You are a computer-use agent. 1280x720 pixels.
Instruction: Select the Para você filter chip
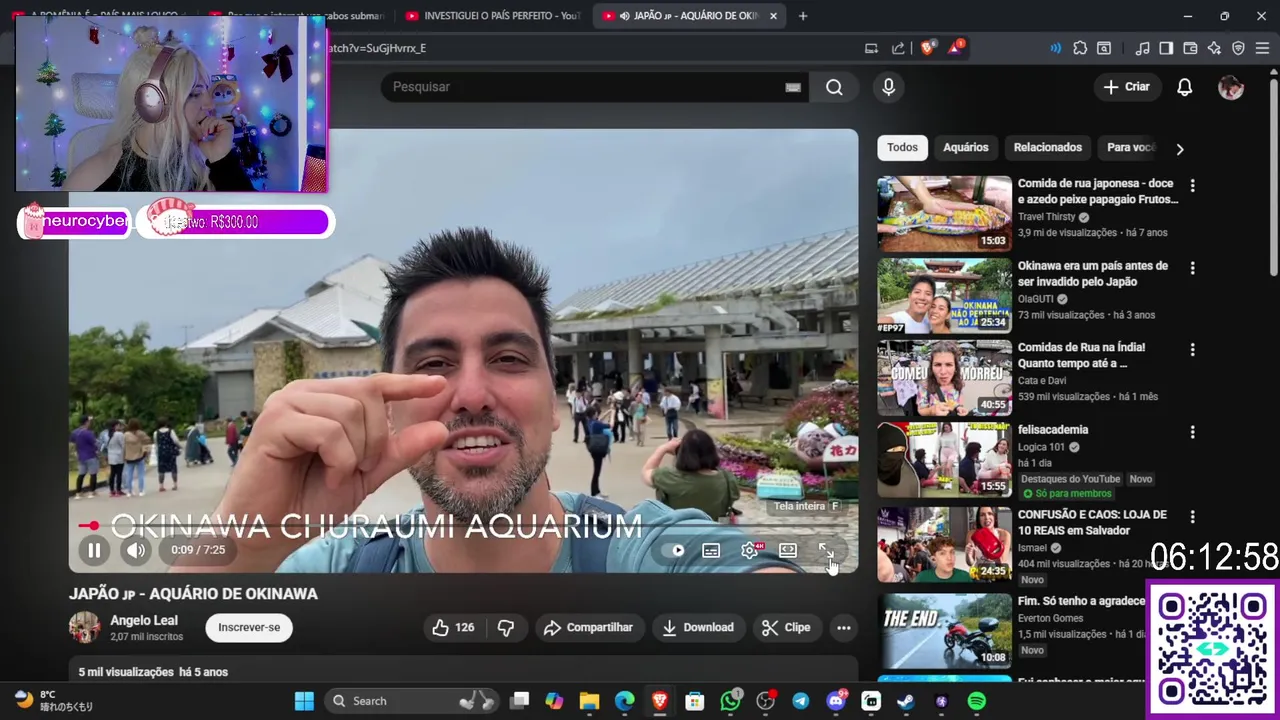coord(1130,147)
